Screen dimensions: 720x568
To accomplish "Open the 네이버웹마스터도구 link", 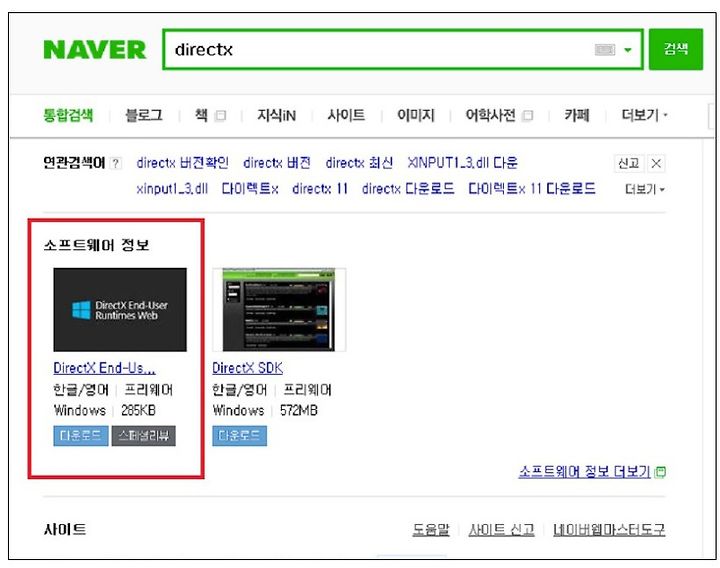I will click(x=609, y=530).
